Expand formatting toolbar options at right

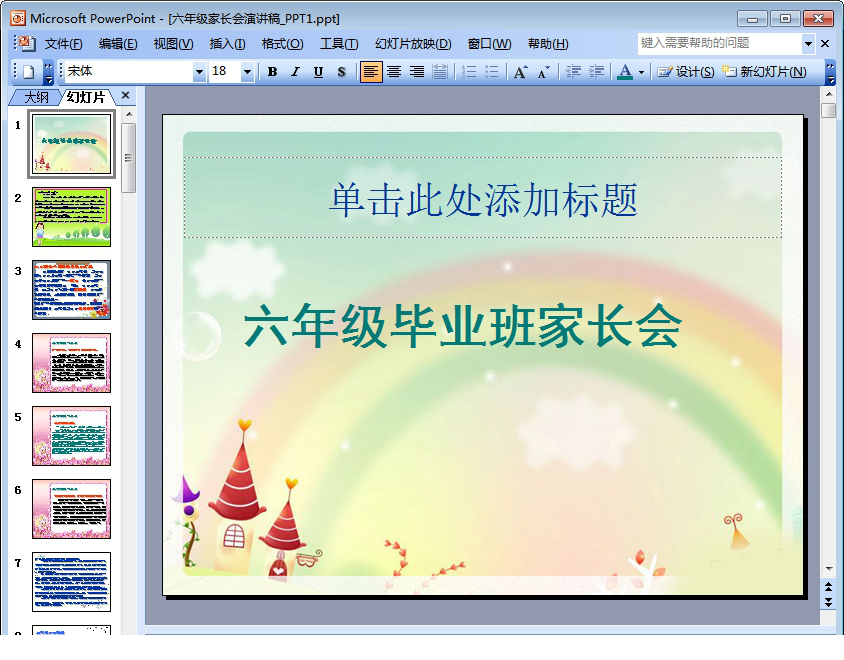point(830,72)
